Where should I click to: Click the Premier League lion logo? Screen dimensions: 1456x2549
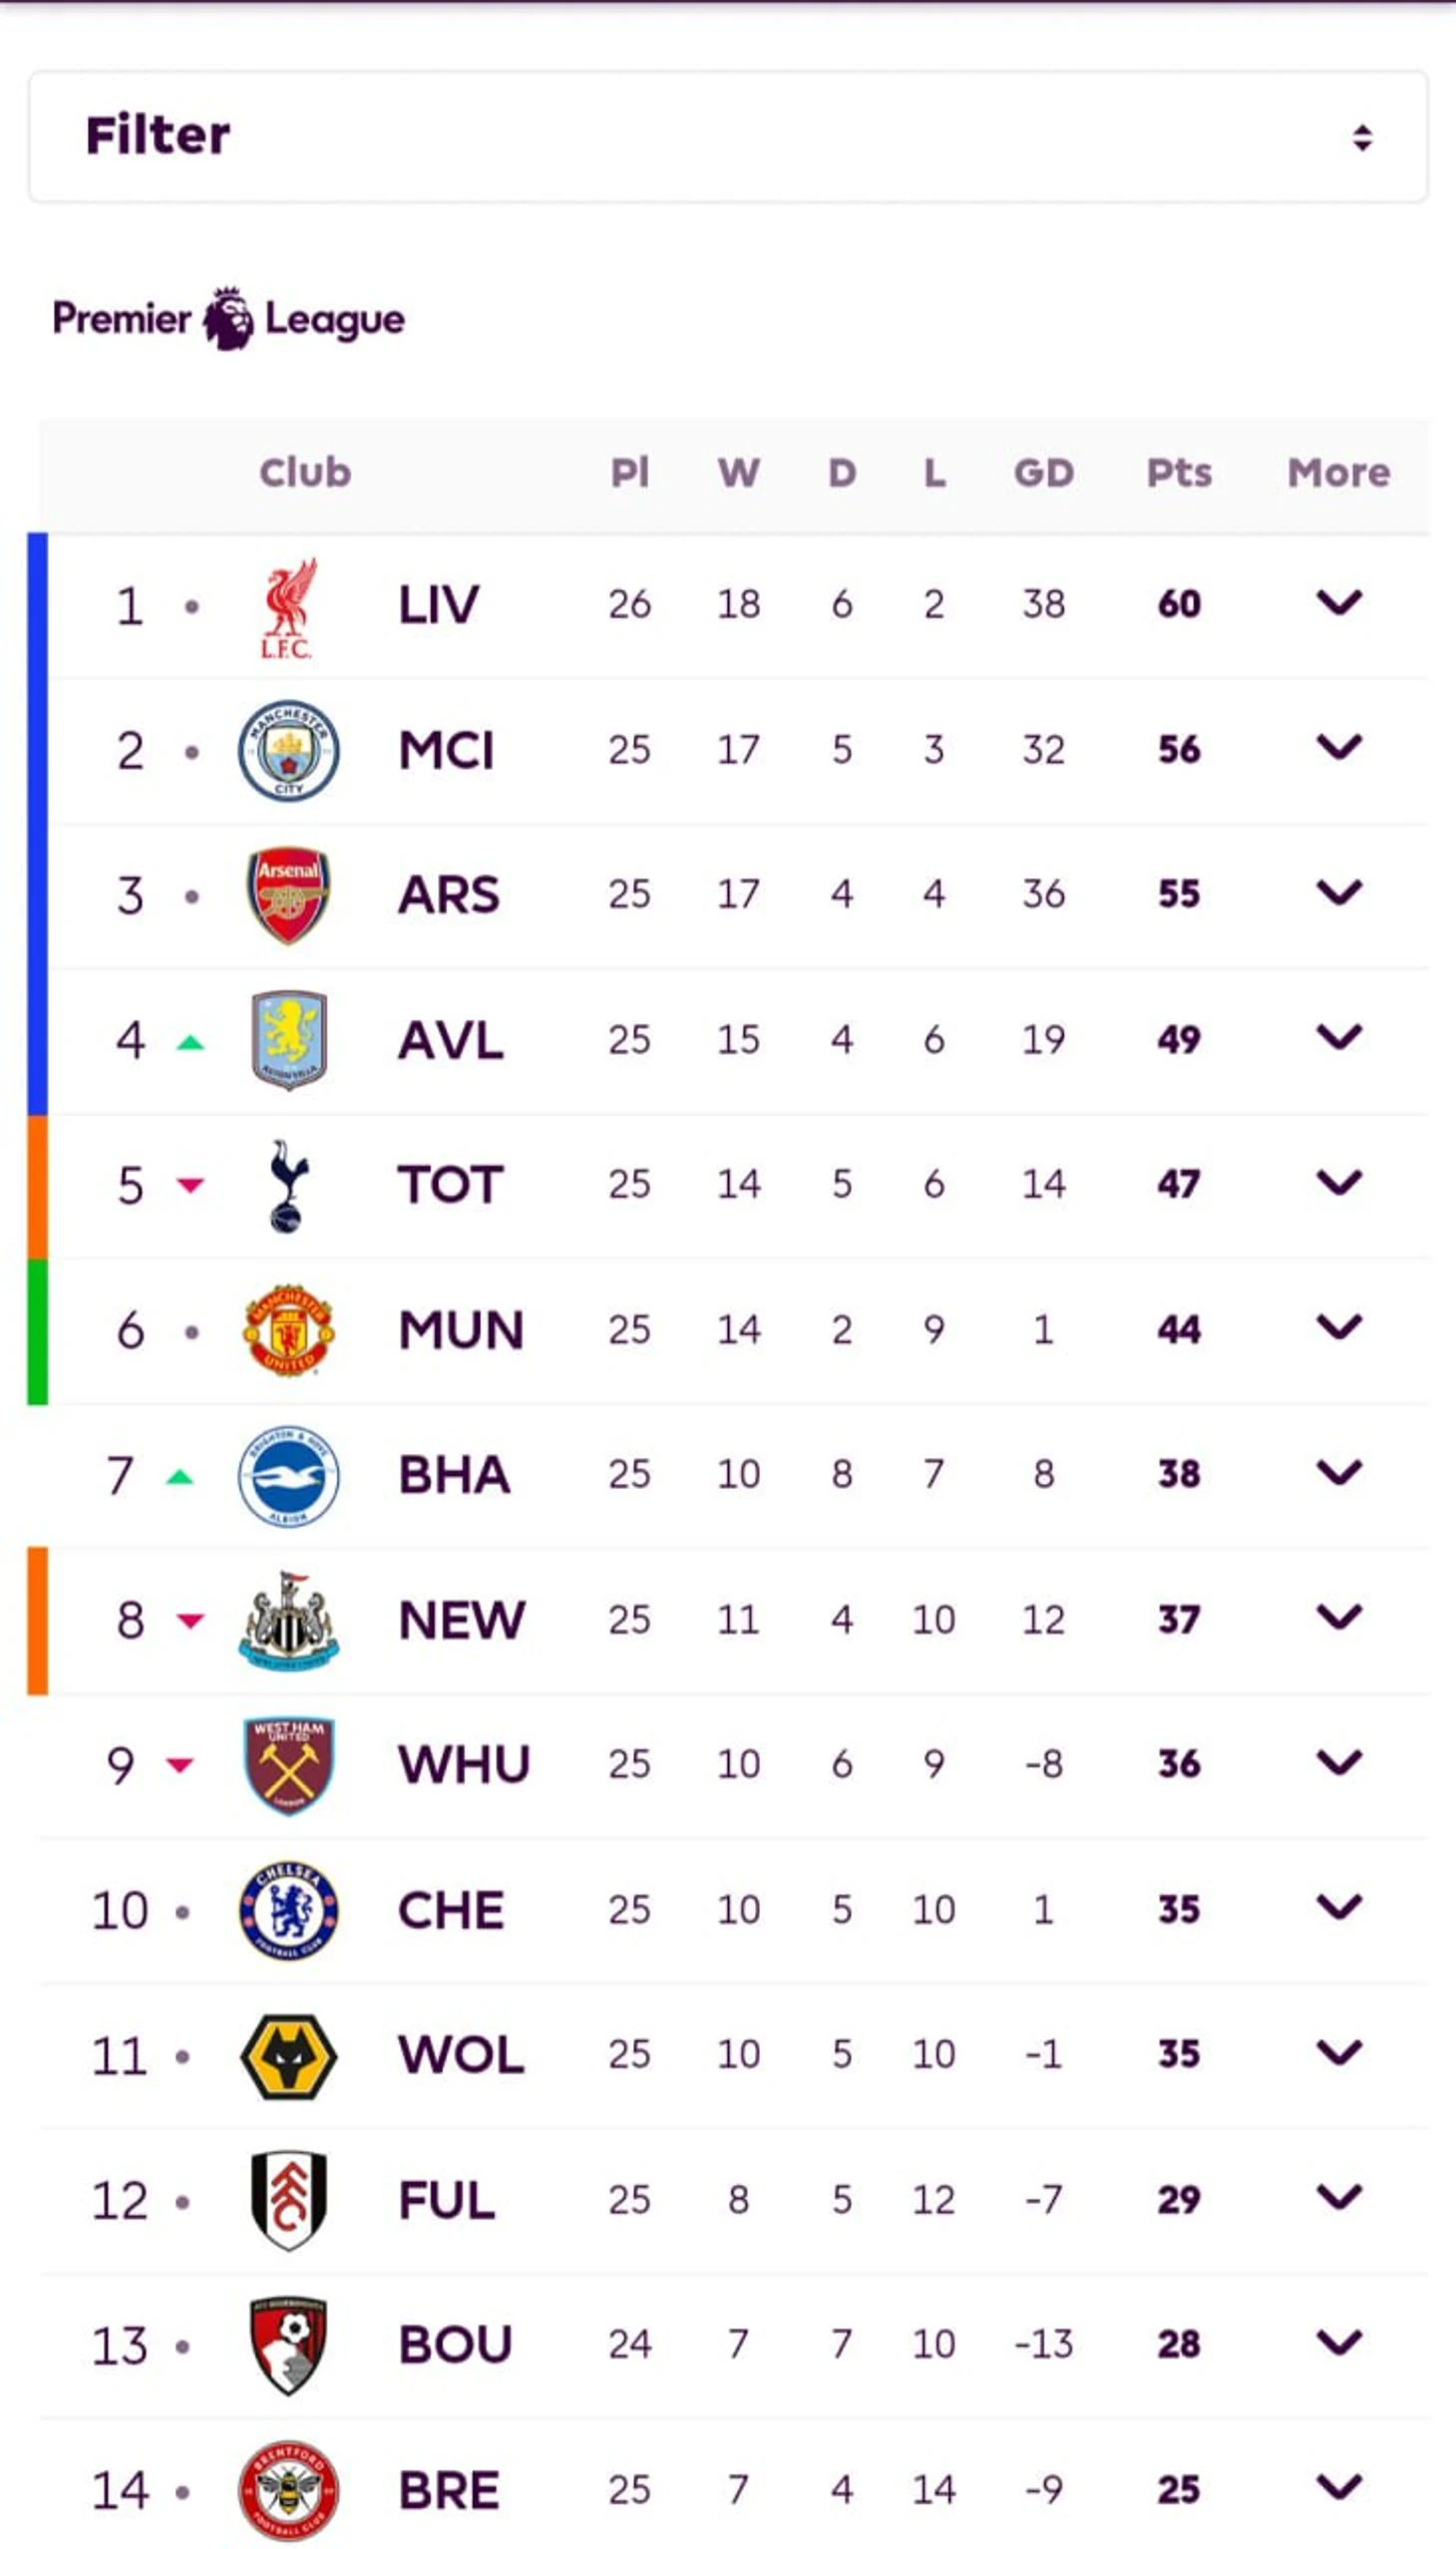pyautogui.click(x=229, y=319)
